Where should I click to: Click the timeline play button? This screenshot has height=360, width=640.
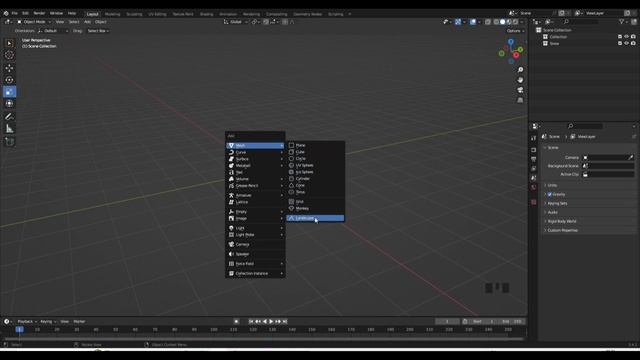tap(271, 322)
